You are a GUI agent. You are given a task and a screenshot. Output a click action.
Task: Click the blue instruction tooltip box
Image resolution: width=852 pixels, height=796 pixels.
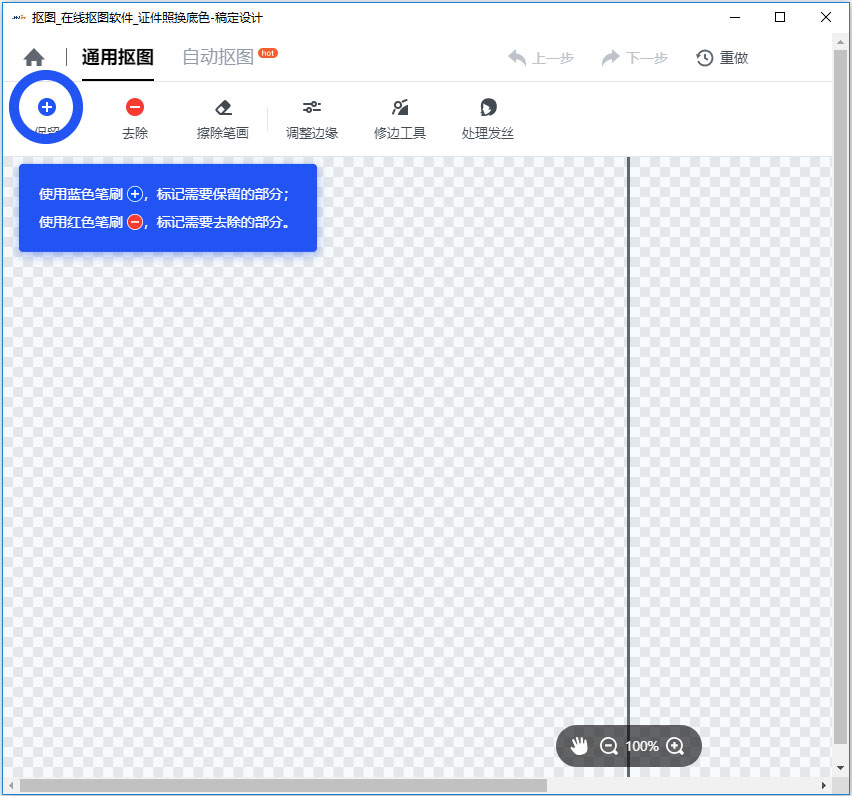click(x=167, y=208)
